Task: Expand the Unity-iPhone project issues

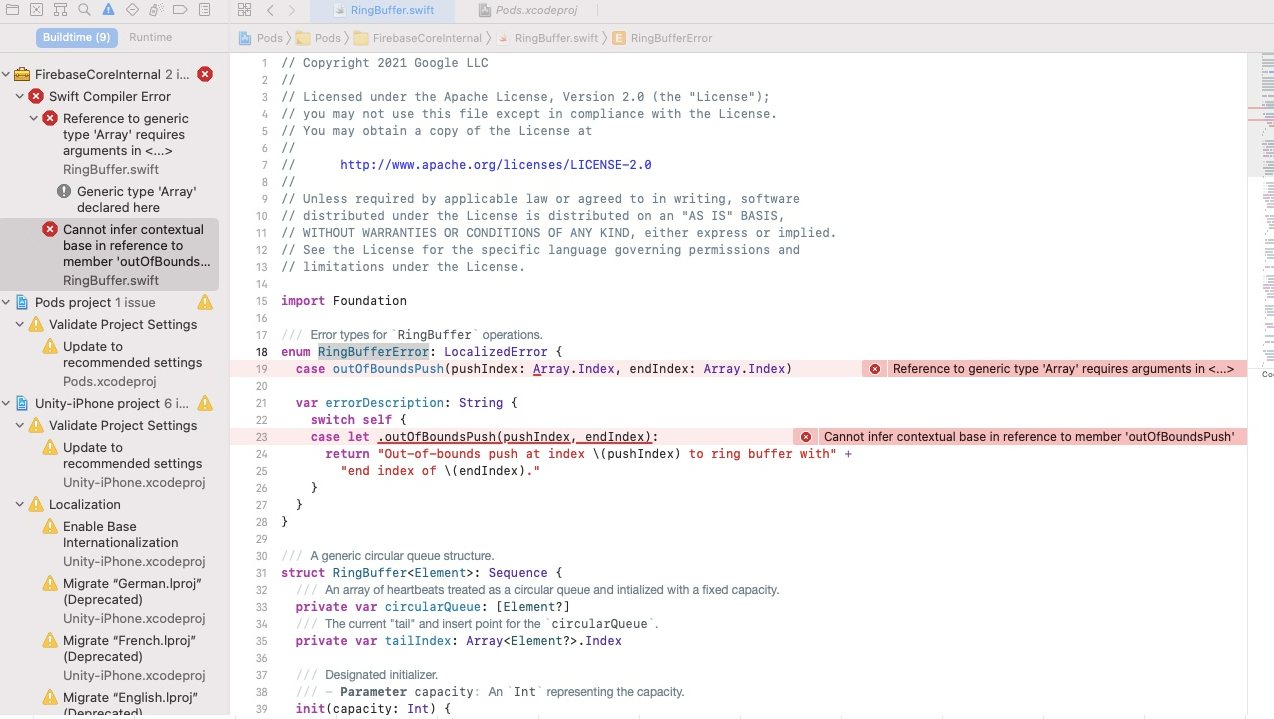Action: pos(6,404)
